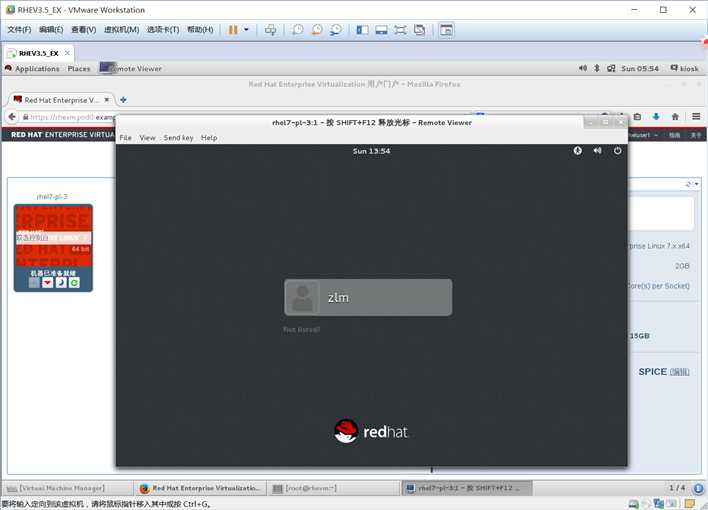Open Send key menu in Remote Viewer
Screen dimensions: 708x510
(x=178, y=137)
